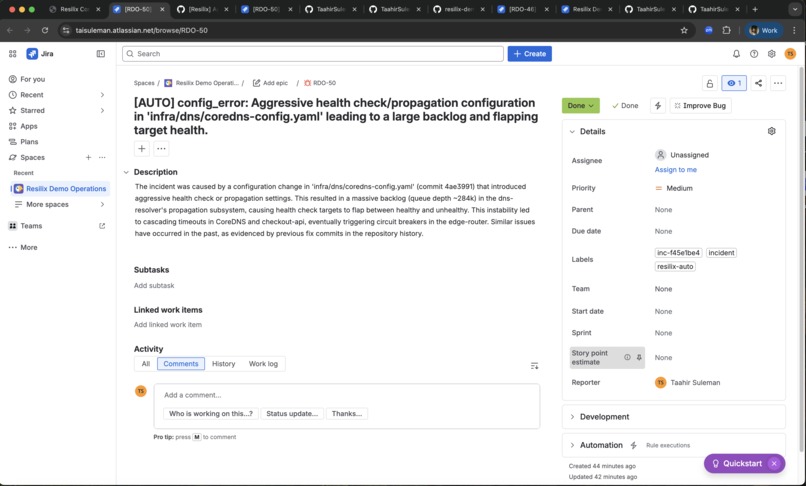Viewport: 806px width, 486px height.
Task: Switch to the History tab
Action: pyautogui.click(x=223, y=364)
